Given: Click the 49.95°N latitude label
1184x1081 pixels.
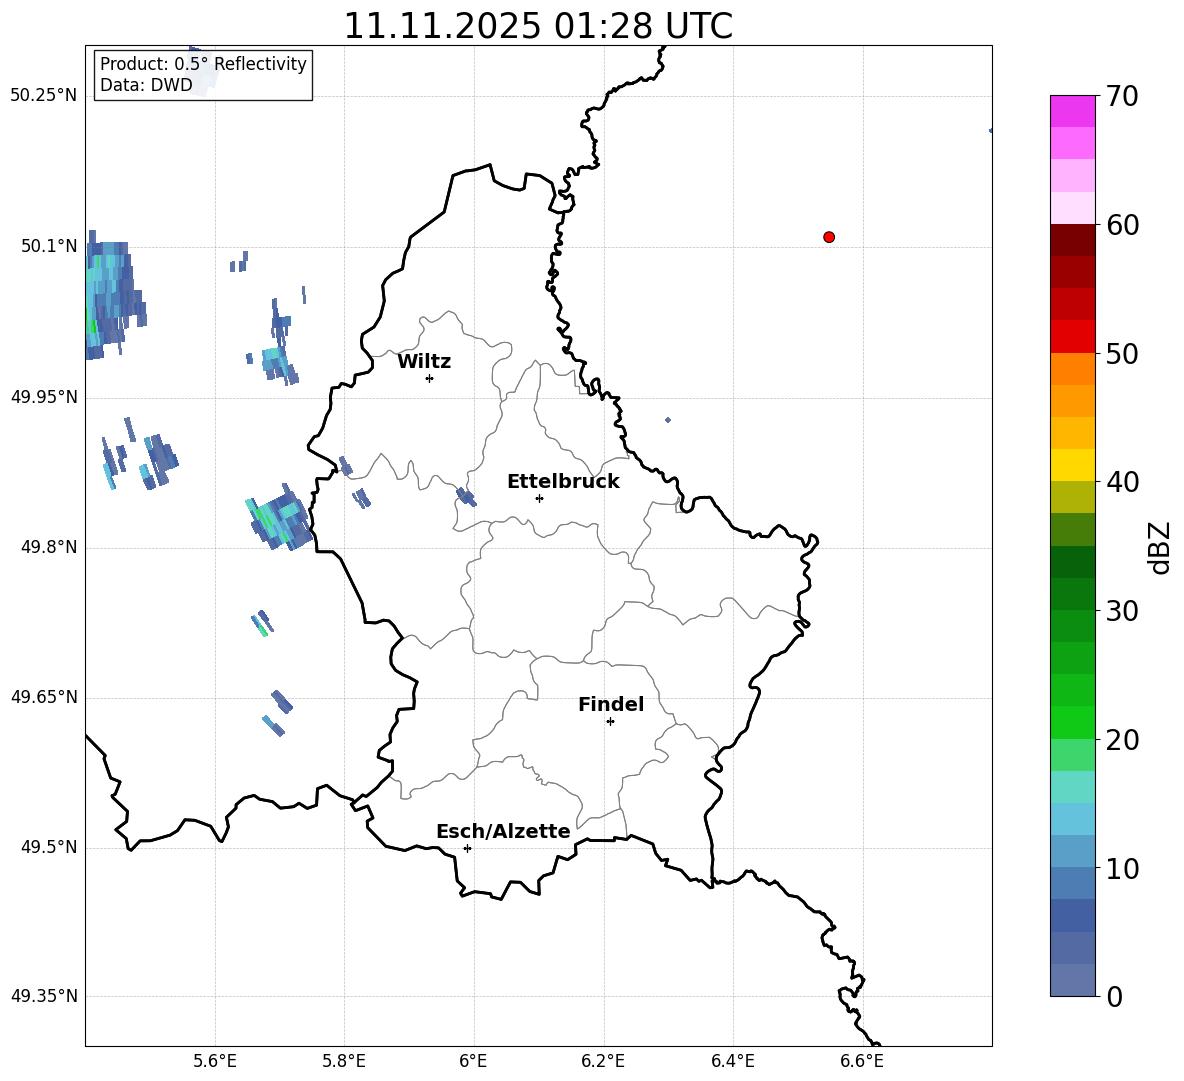Looking at the screenshot, I should 44,397.
